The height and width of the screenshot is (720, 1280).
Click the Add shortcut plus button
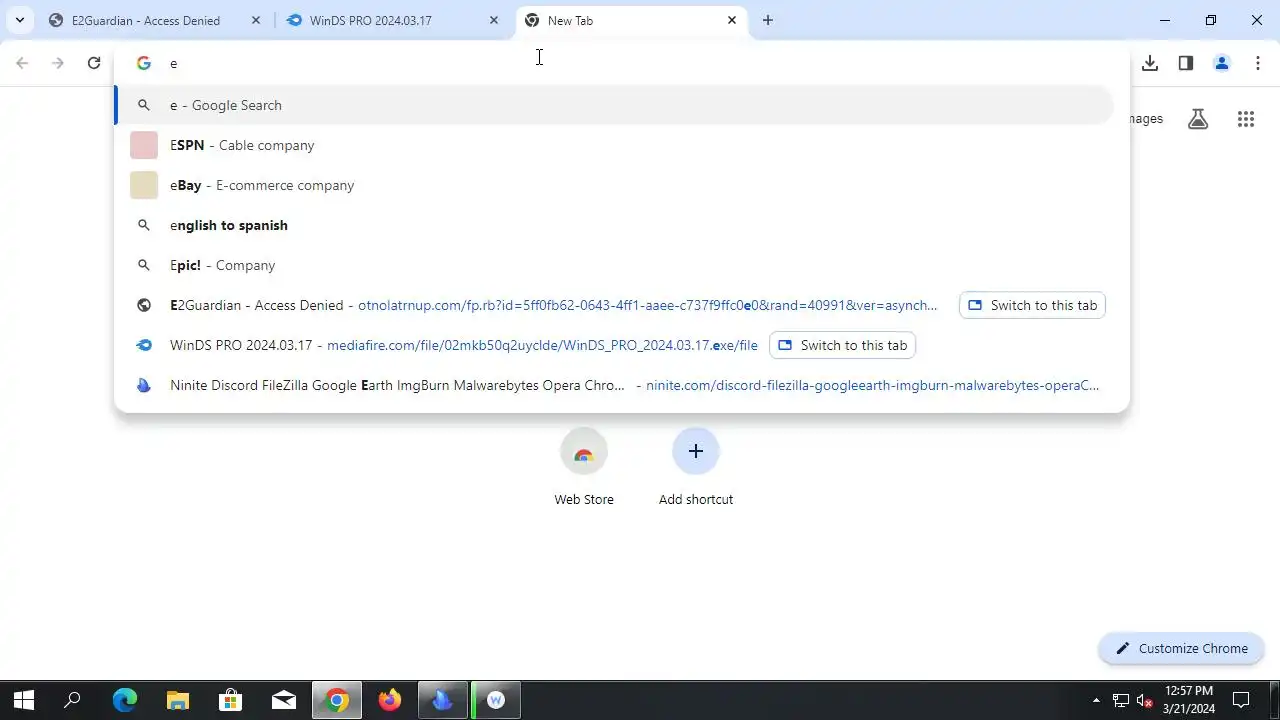(696, 451)
